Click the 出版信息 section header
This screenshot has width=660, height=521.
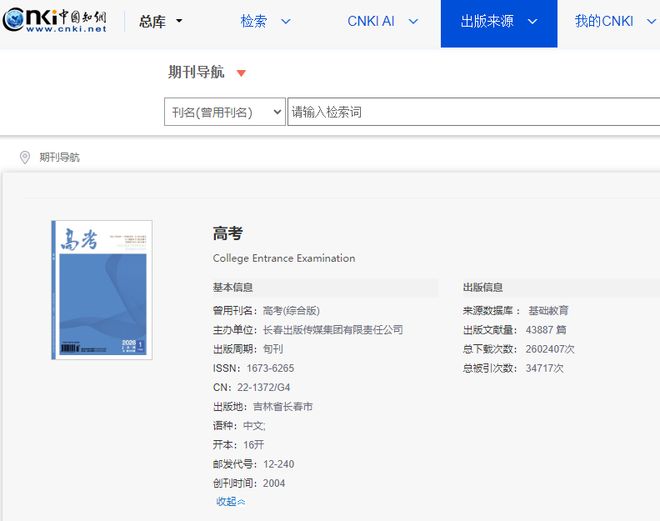[x=483, y=287]
